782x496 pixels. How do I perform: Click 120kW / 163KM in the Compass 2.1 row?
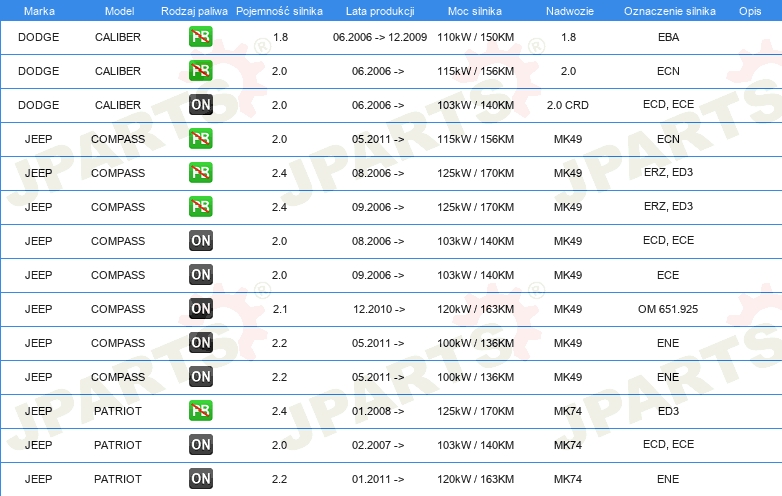[475, 309]
